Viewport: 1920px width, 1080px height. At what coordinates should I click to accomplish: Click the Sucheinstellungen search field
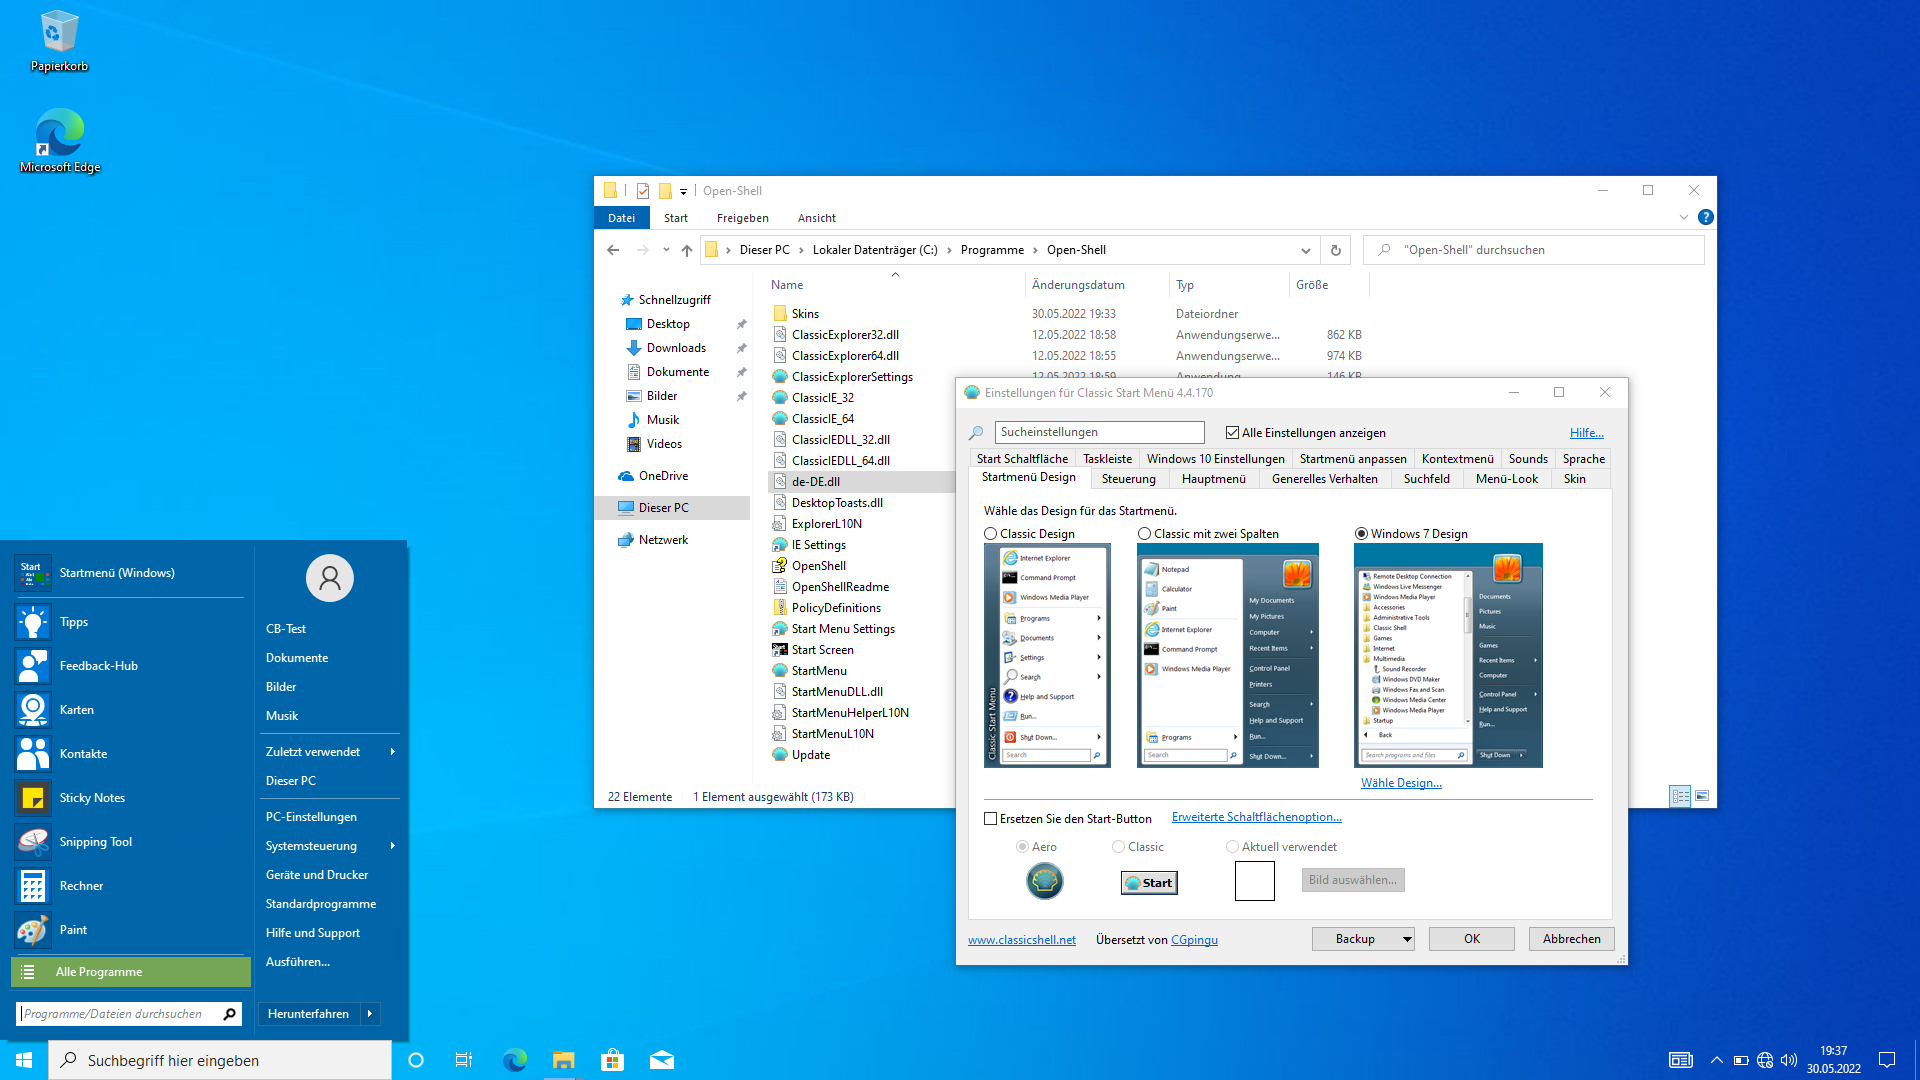tap(1099, 432)
